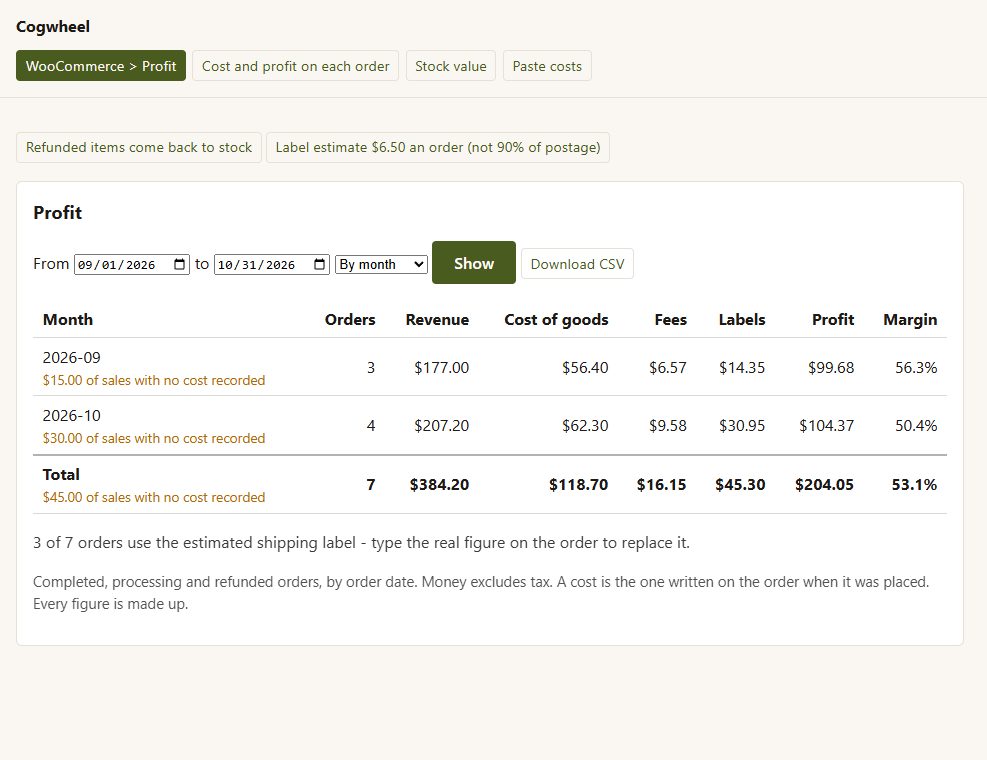Download the CSV export
Image resolution: width=987 pixels, height=760 pixels.
pyautogui.click(x=577, y=264)
